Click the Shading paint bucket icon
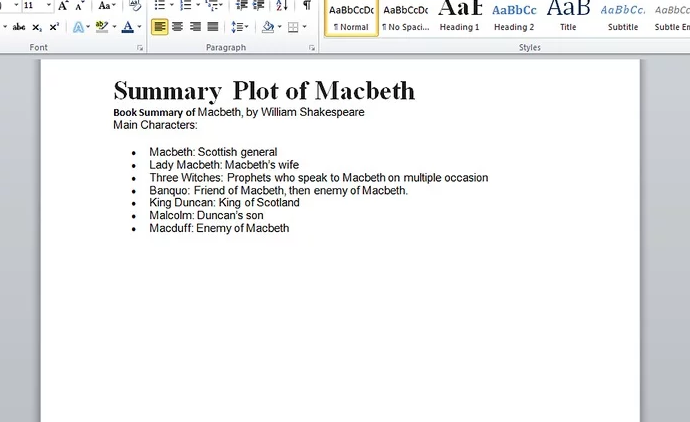 click(x=268, y=27)
